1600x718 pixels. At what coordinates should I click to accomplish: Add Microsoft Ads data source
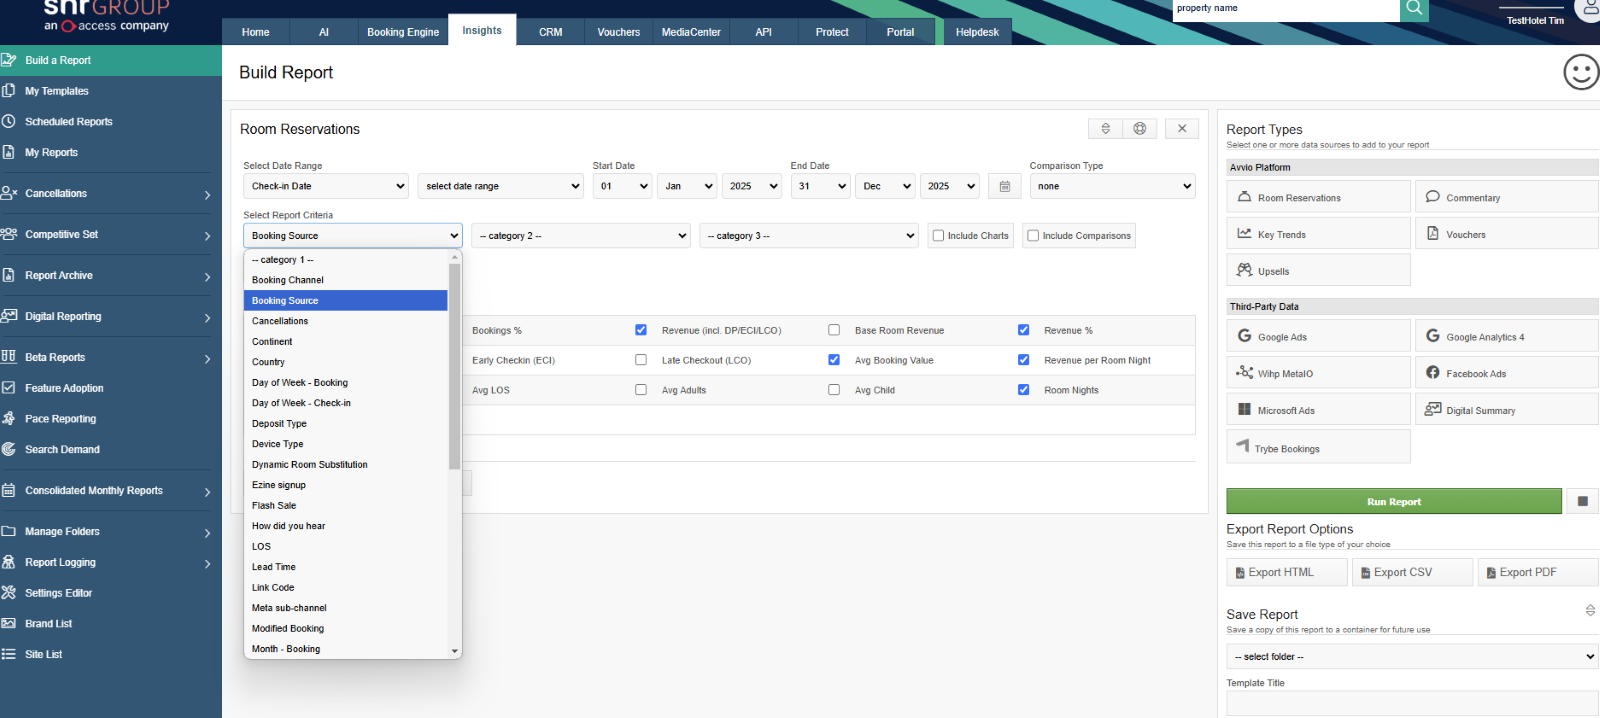(x=1318, y=409)
